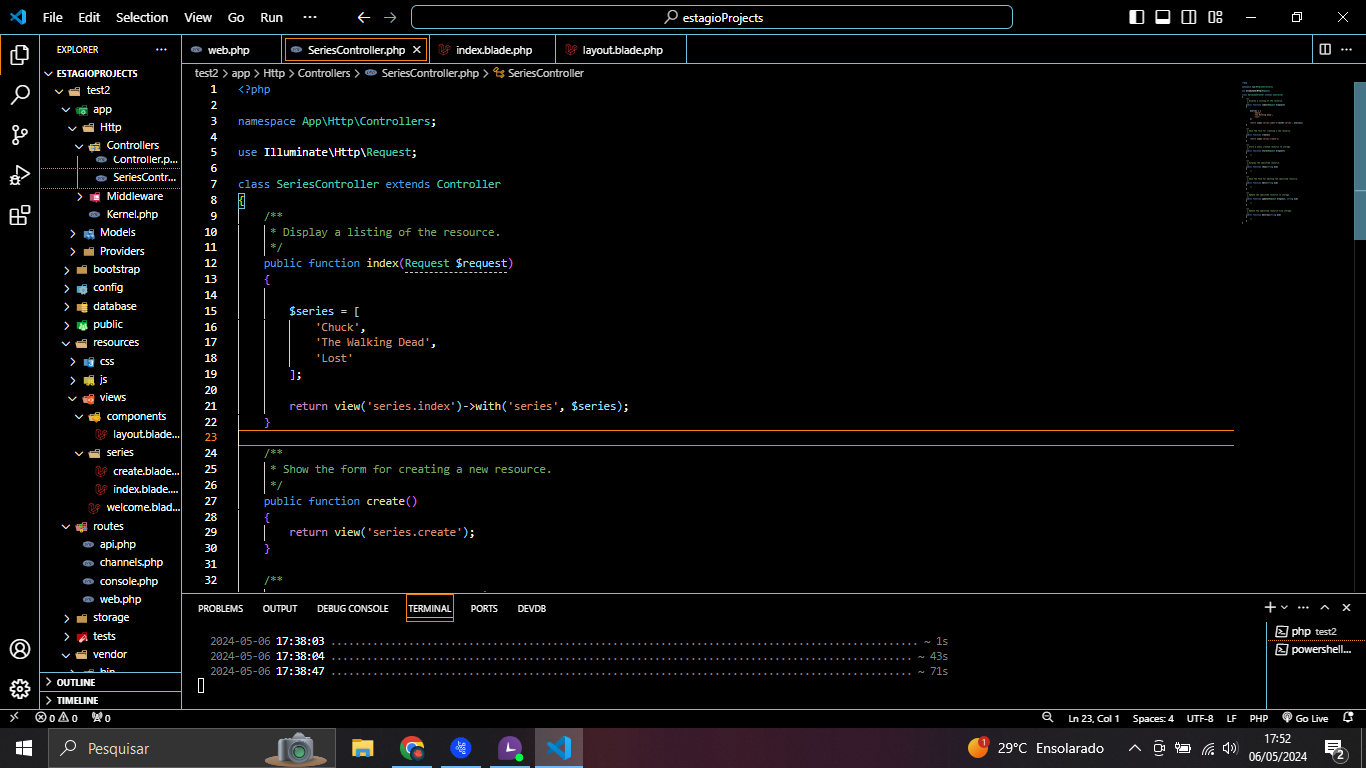Add a new terminal with plus icon

tap(1270, 607)
